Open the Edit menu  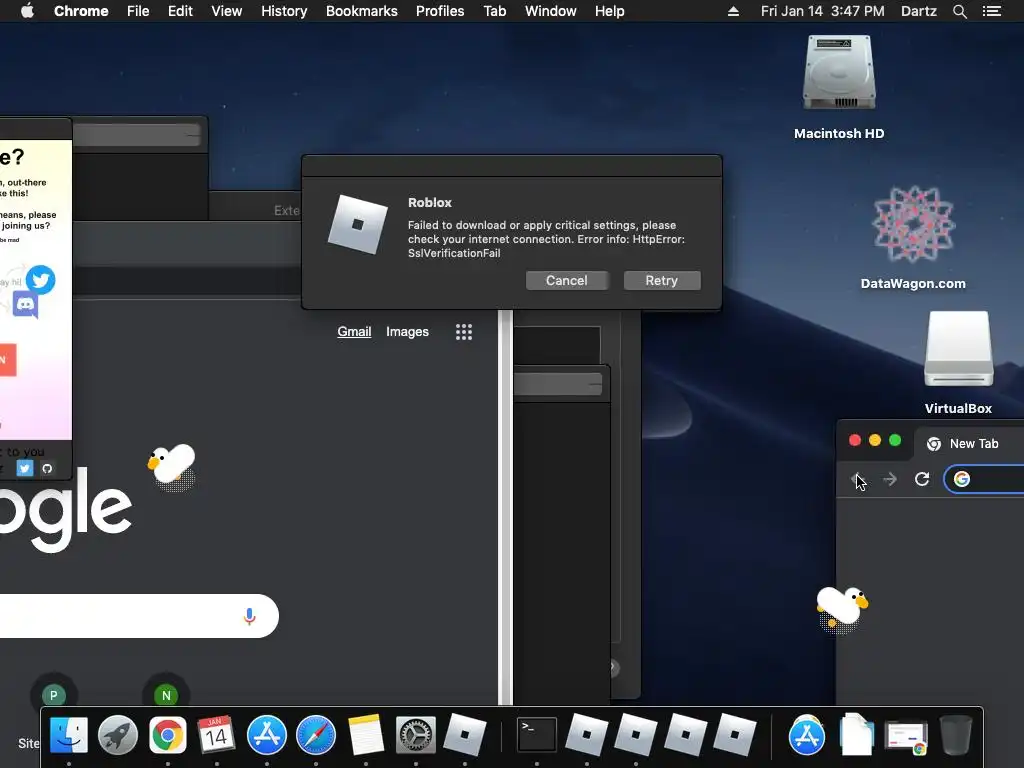coord(180,11)
